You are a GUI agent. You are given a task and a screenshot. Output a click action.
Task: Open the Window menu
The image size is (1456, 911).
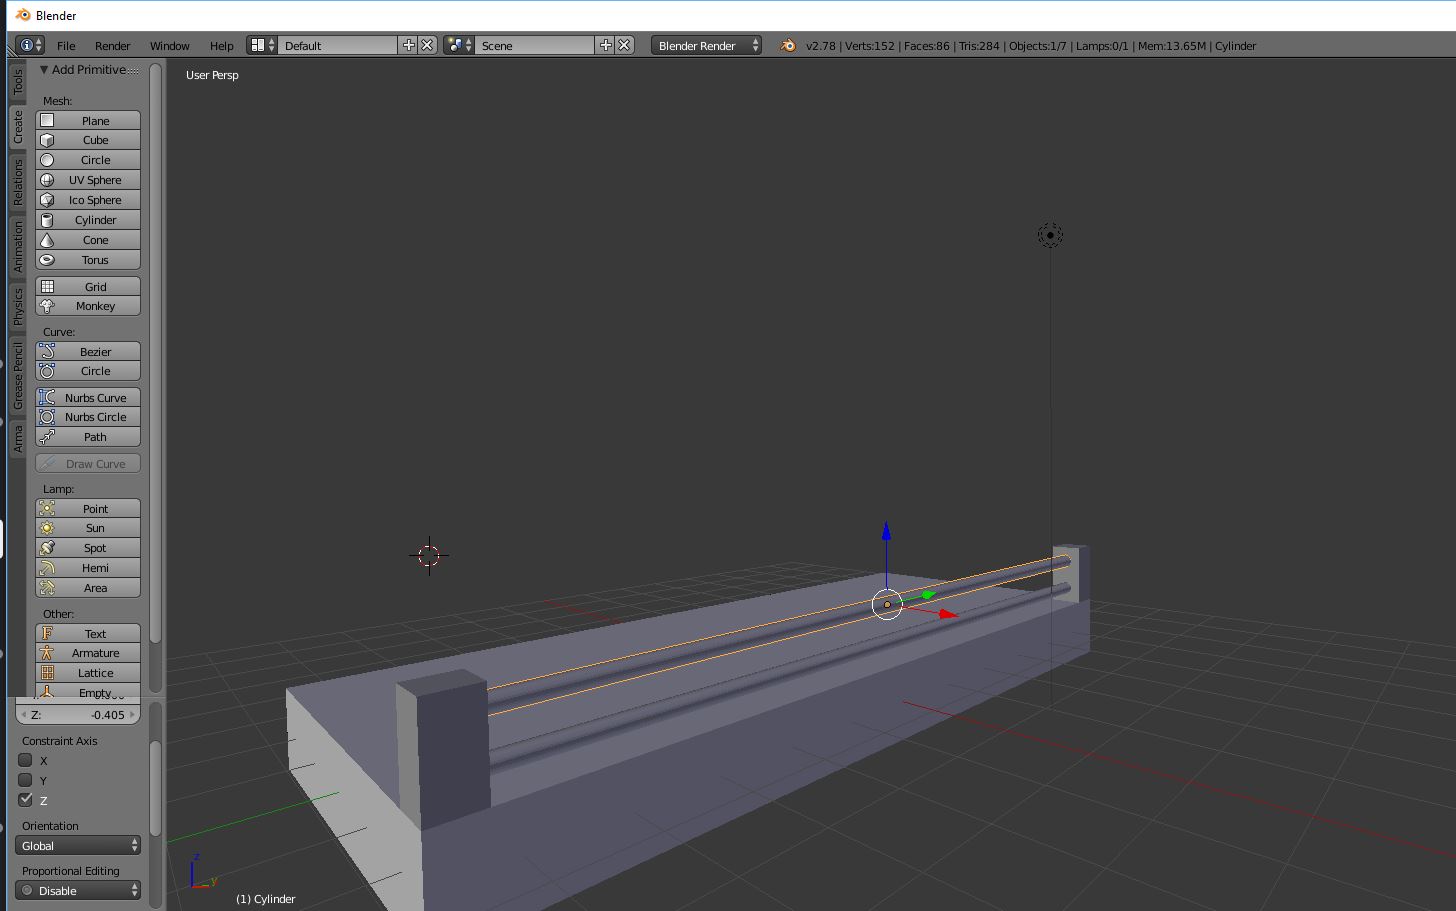click(x=170, y=46)
